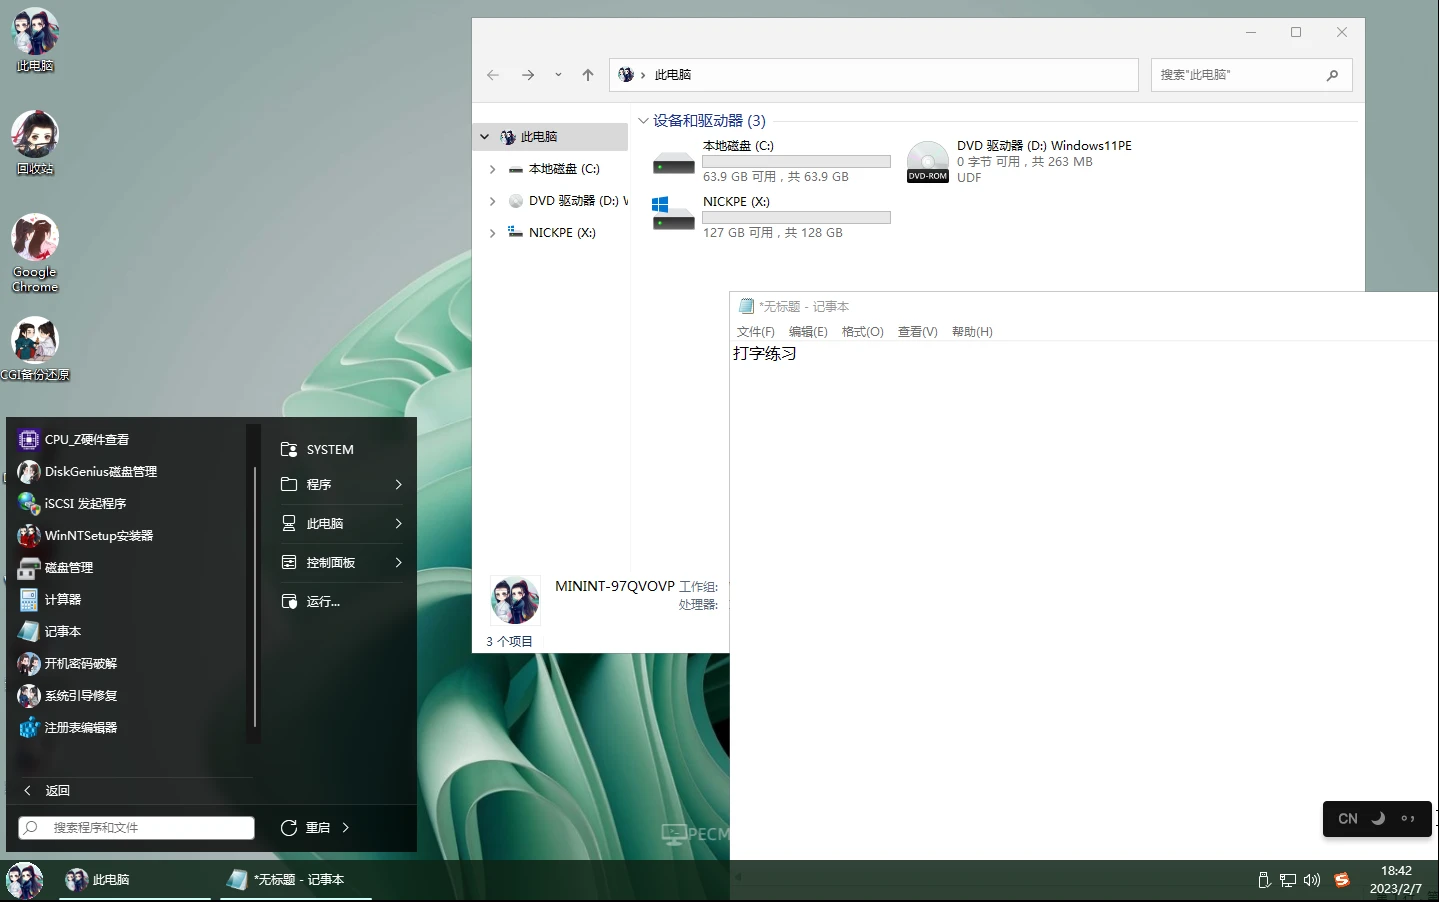Viewport: 1439px width, 902px height.
Task: Click Sogou input icon in tray
Action: pyautogui.click(x=1342, y=880)
